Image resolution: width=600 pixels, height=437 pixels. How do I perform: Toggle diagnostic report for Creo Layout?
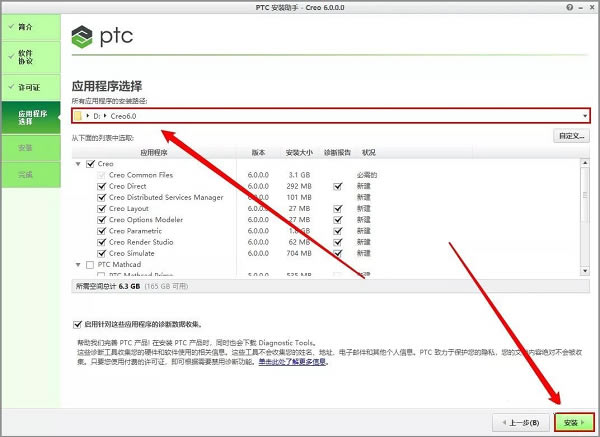[x=338, y=209]
